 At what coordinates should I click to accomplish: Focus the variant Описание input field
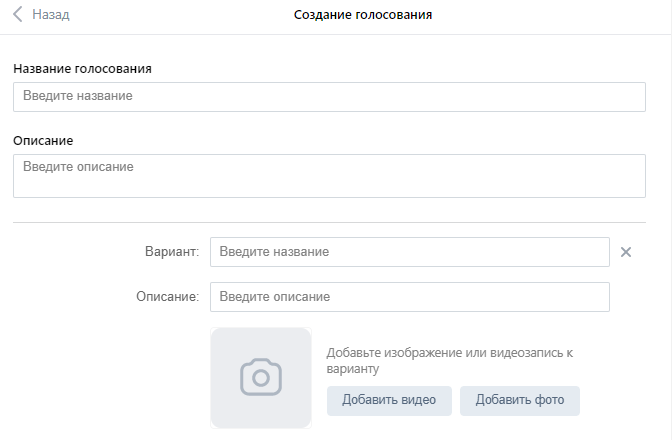[410, 297]
